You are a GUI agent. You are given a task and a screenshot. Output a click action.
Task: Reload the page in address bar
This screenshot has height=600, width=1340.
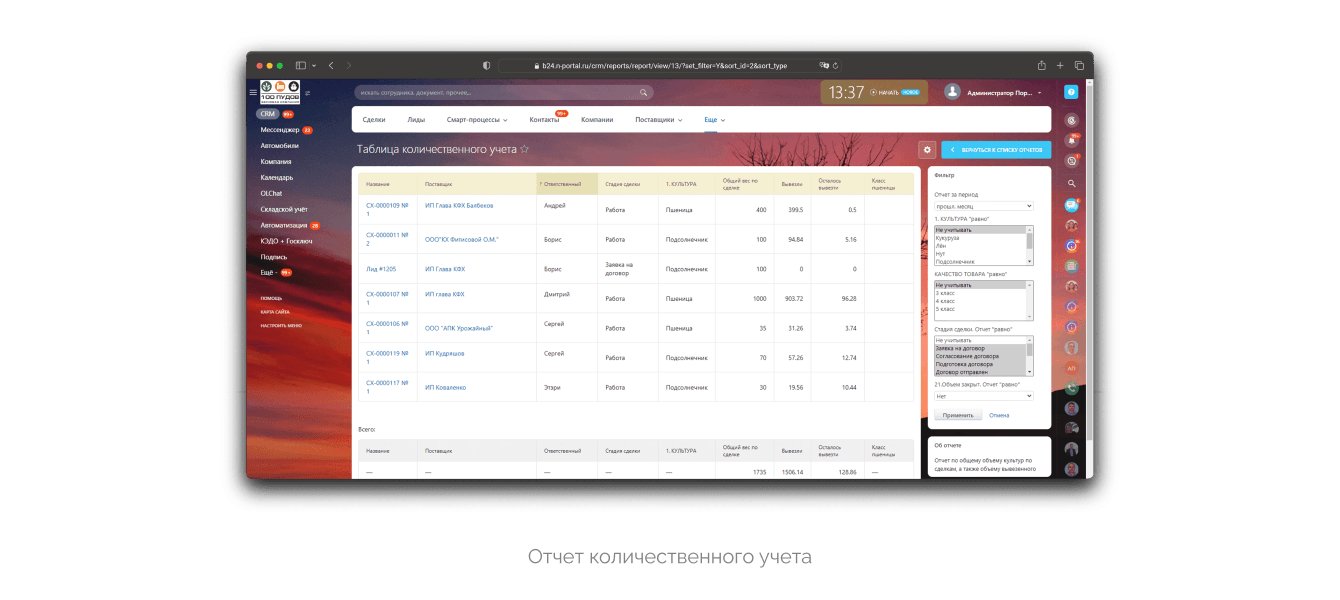pos(835,65)
